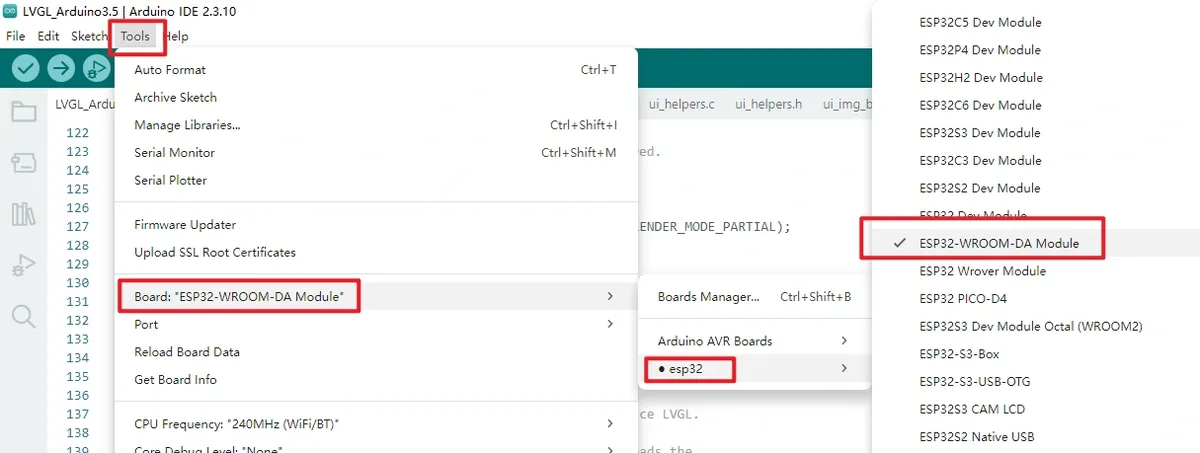Open the Library Manager books sidebar icon
Screen dimensions: 1200x453
click(x=23, y=214)
